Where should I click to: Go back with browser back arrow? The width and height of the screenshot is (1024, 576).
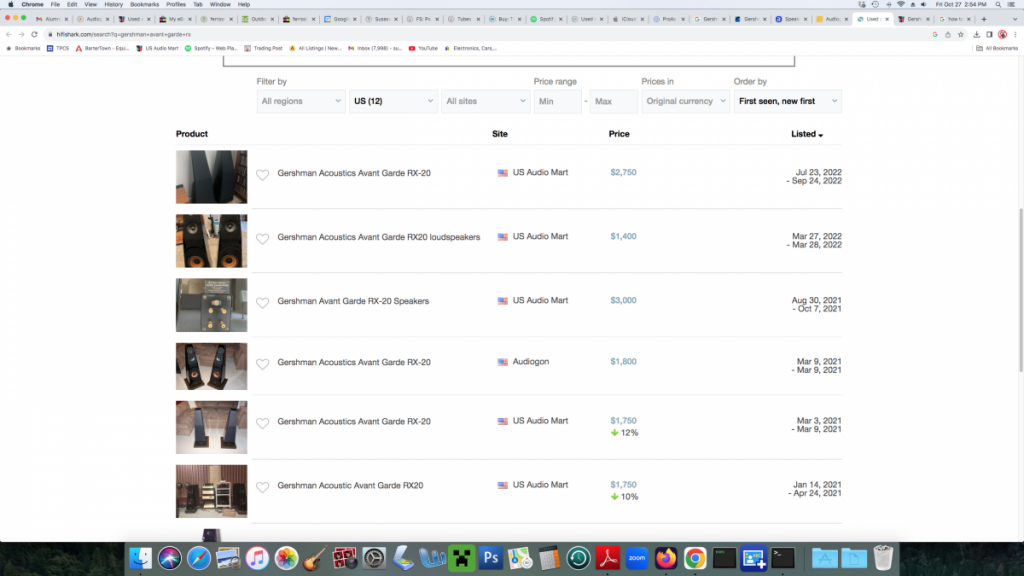pyautogui.click(x=8, y=34)
